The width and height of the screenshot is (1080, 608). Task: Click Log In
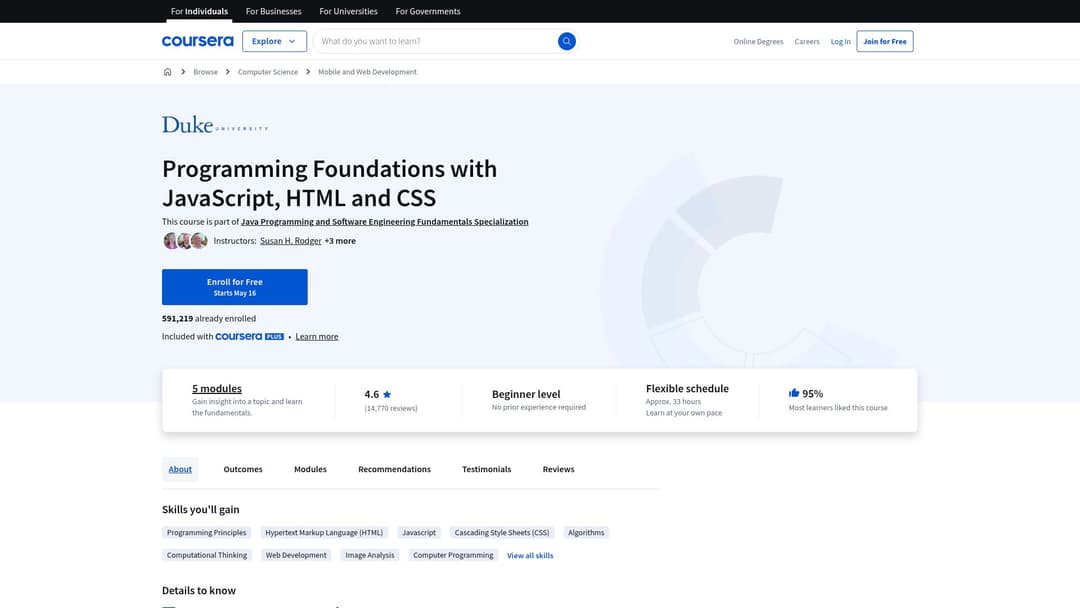click(x=840, y=41)
